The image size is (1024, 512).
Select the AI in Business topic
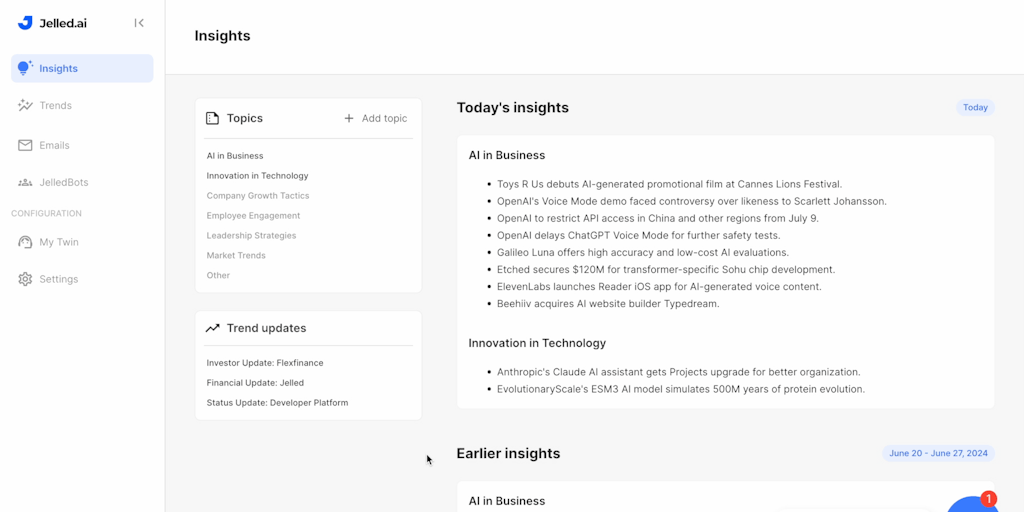(235, 156)
